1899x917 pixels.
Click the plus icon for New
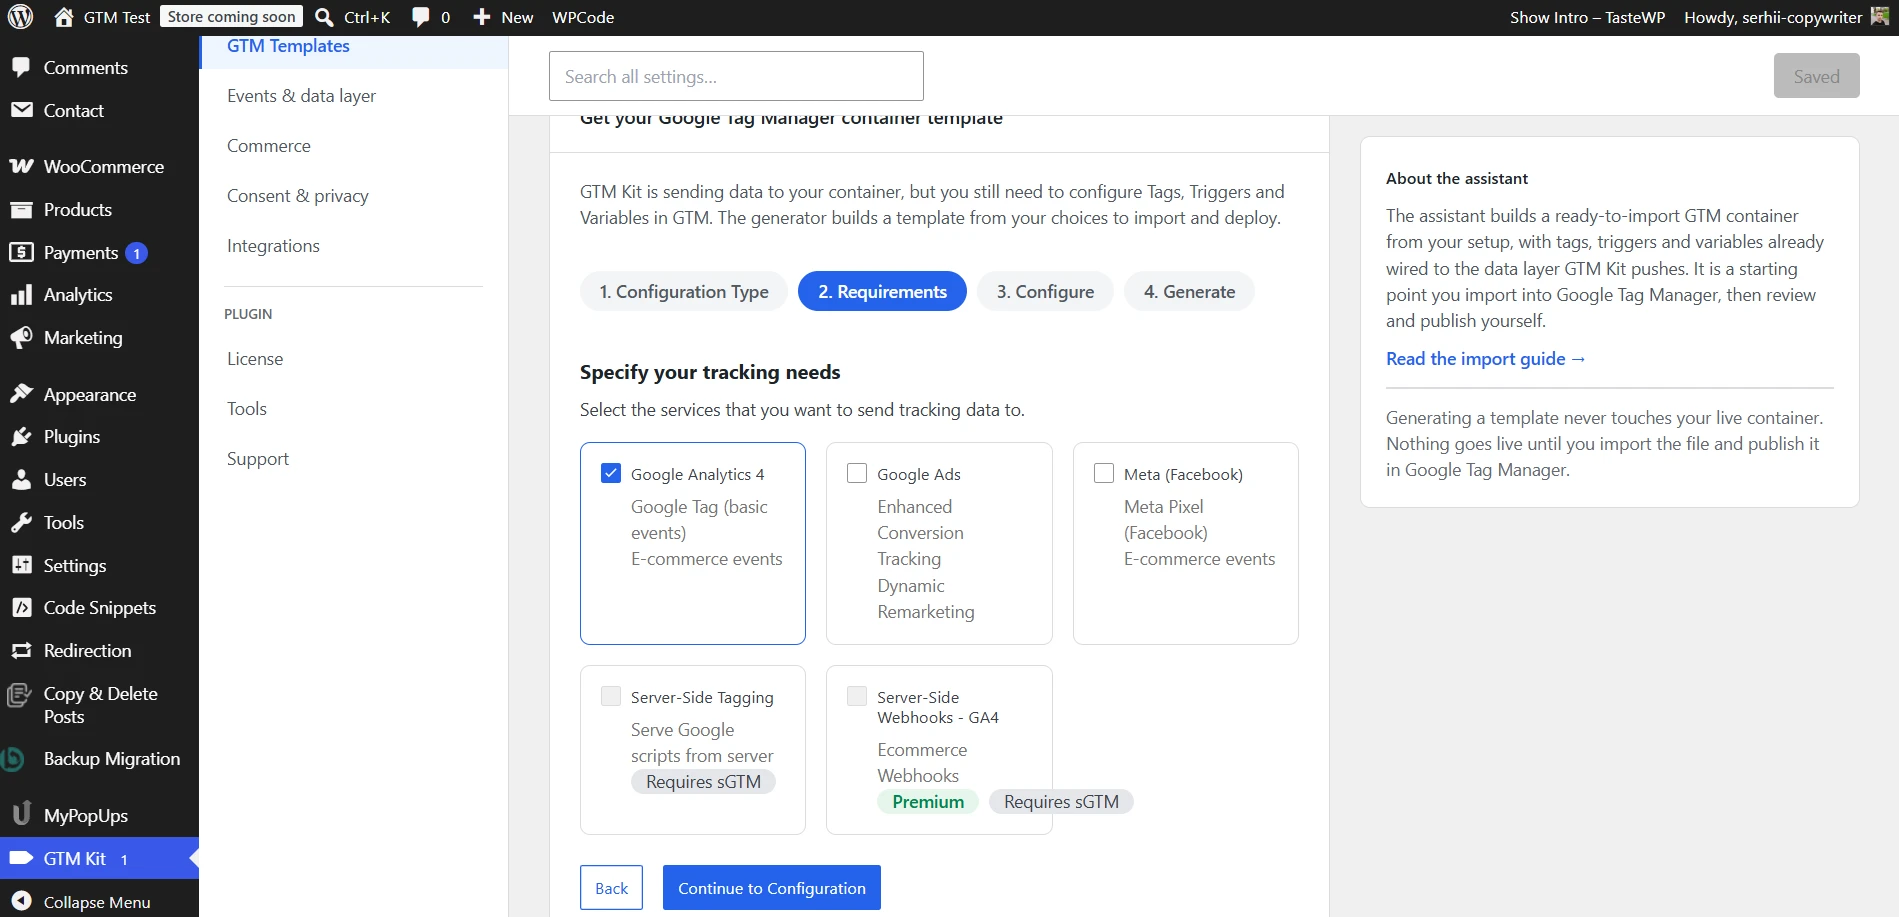482,17
